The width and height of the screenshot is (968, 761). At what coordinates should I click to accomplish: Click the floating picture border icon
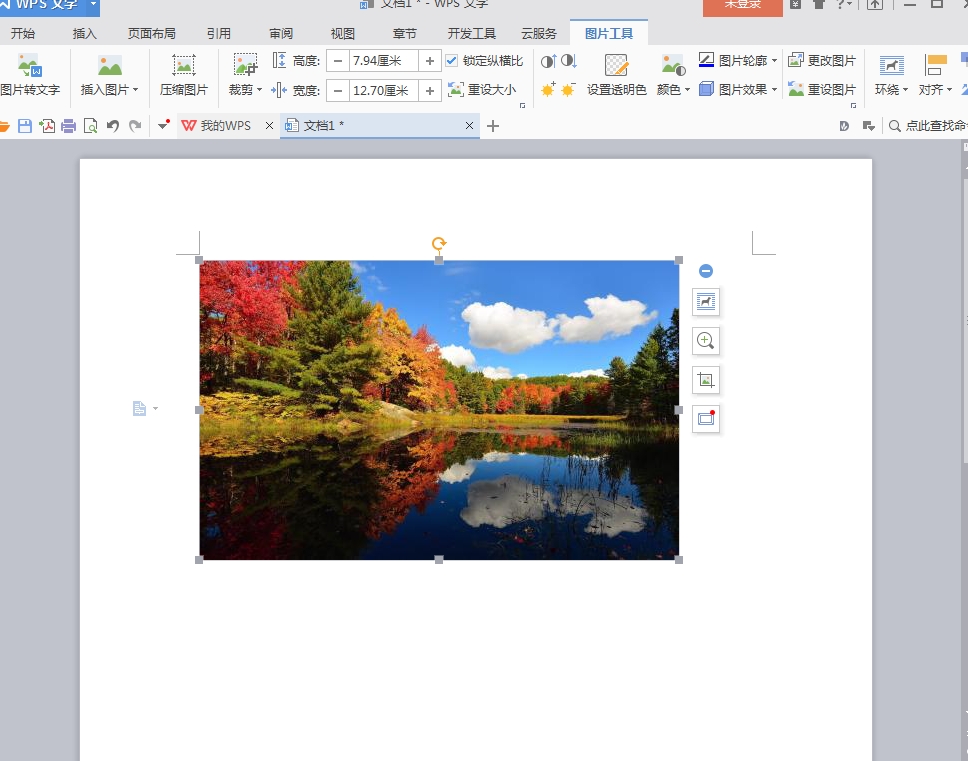[x=706, y=419]
